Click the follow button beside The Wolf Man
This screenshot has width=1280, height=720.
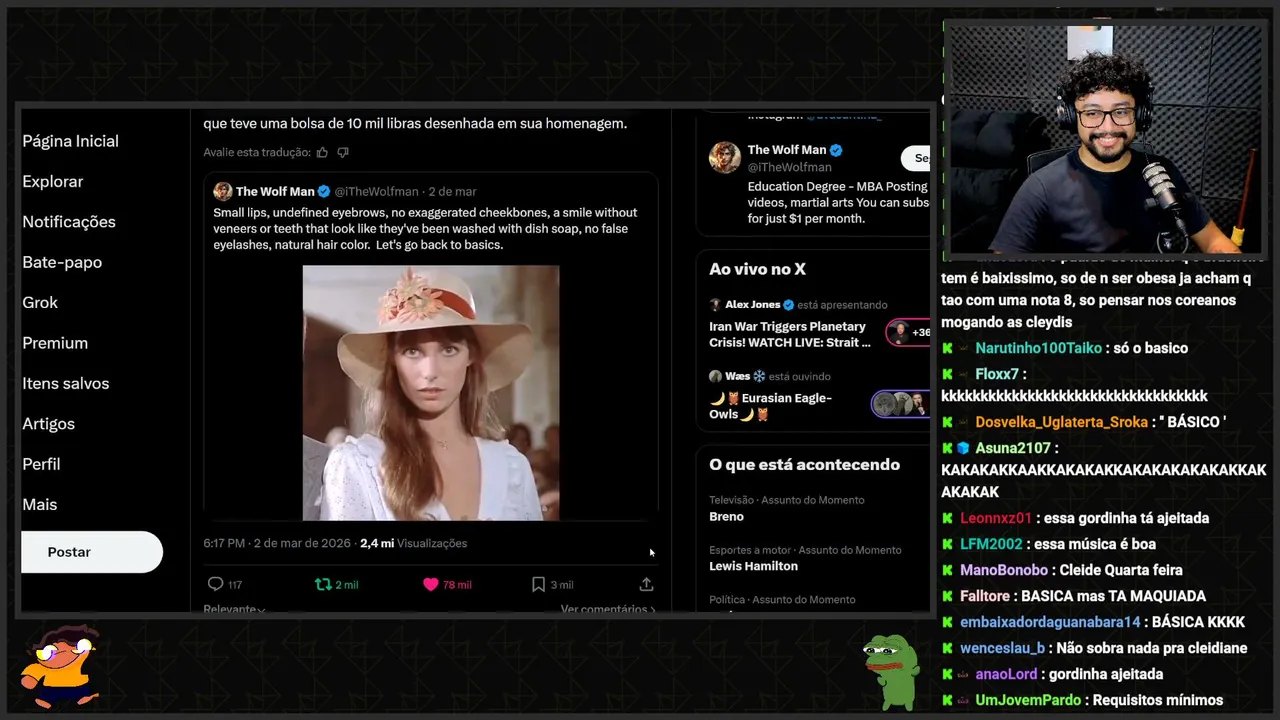point(916,158)
